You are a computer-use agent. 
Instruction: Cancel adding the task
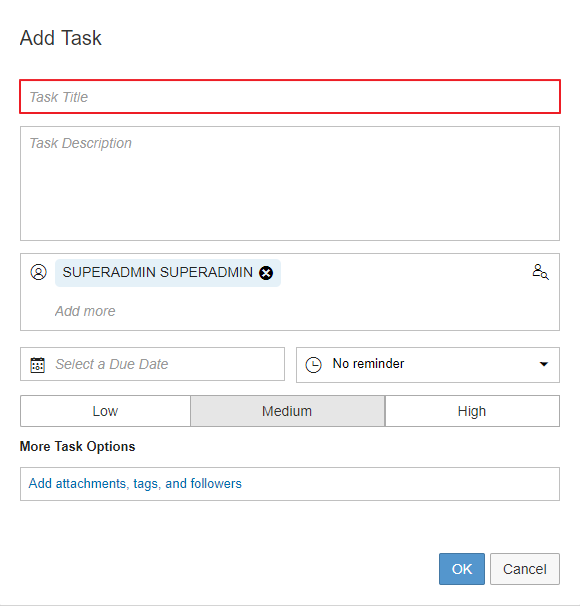click(x=525, y=569)
